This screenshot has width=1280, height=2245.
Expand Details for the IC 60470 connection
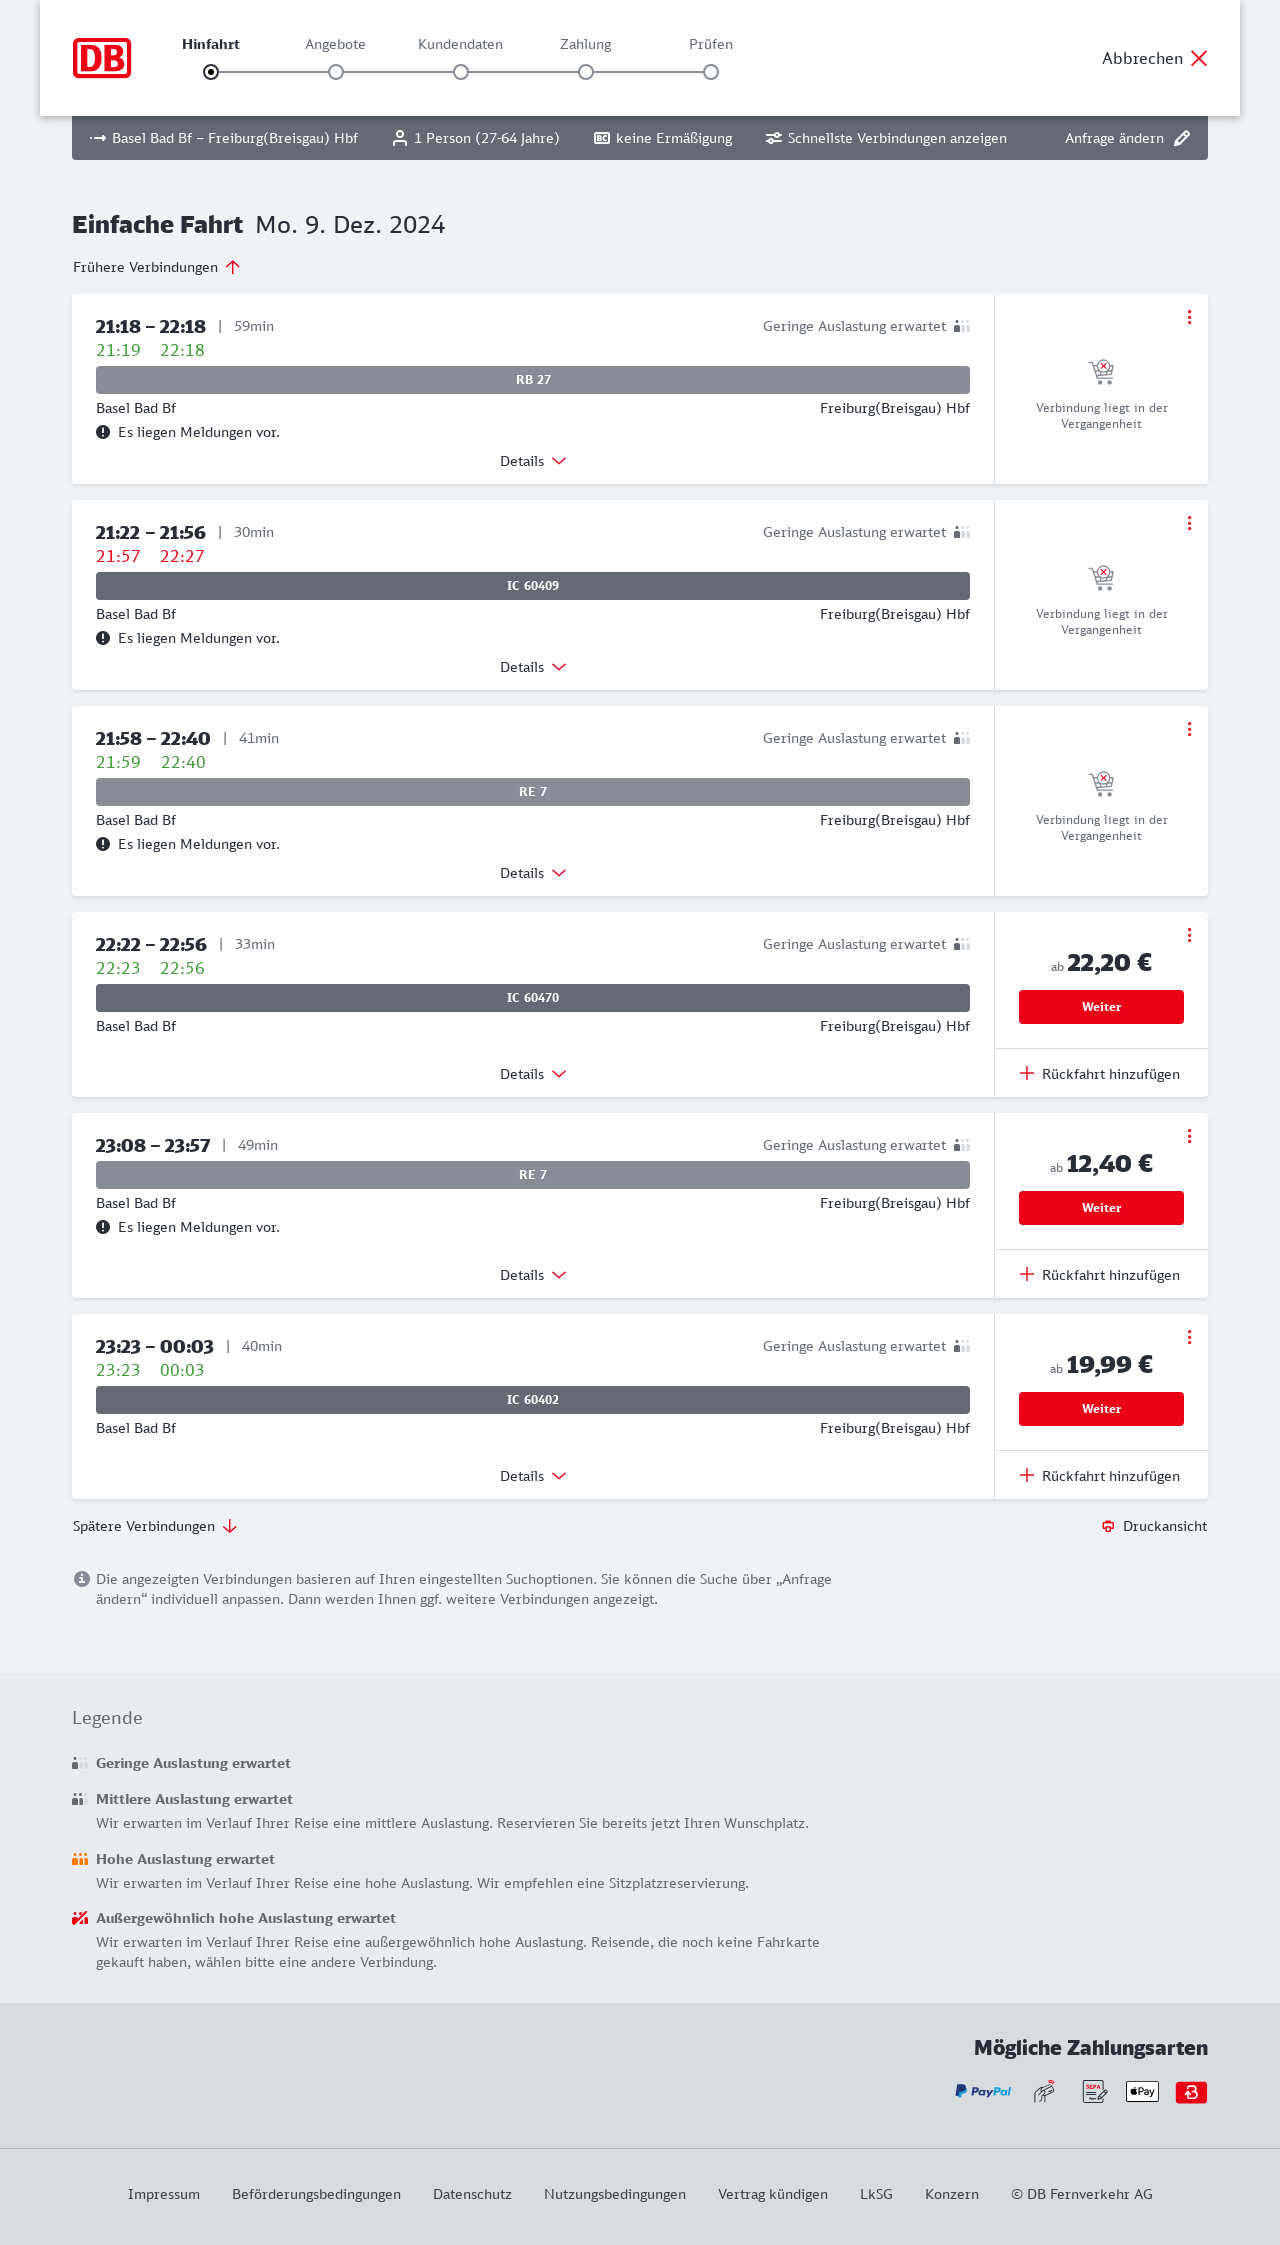pos(533,1074)
